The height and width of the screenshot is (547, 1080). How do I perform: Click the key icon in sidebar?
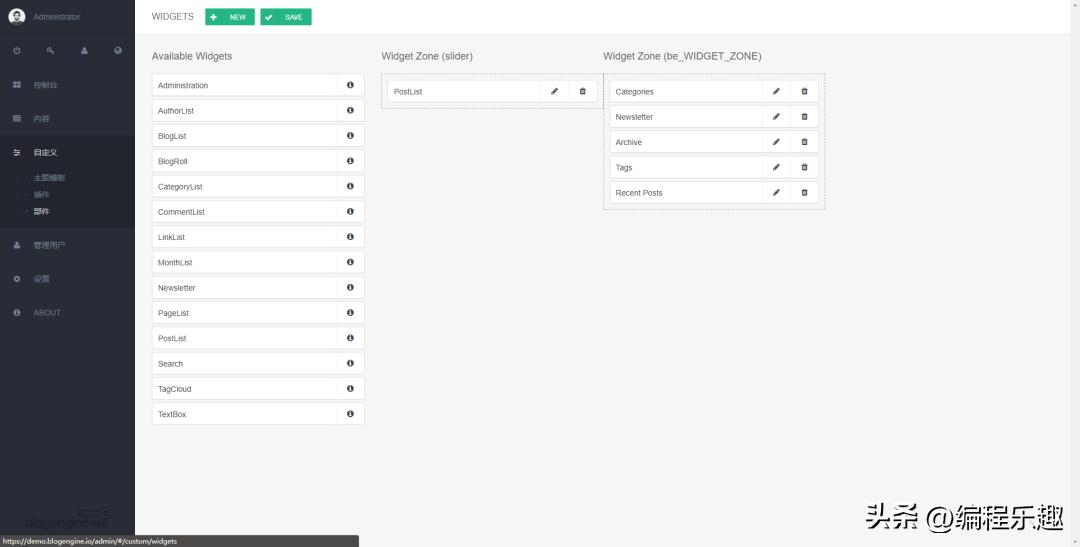[x=50, y=50]
